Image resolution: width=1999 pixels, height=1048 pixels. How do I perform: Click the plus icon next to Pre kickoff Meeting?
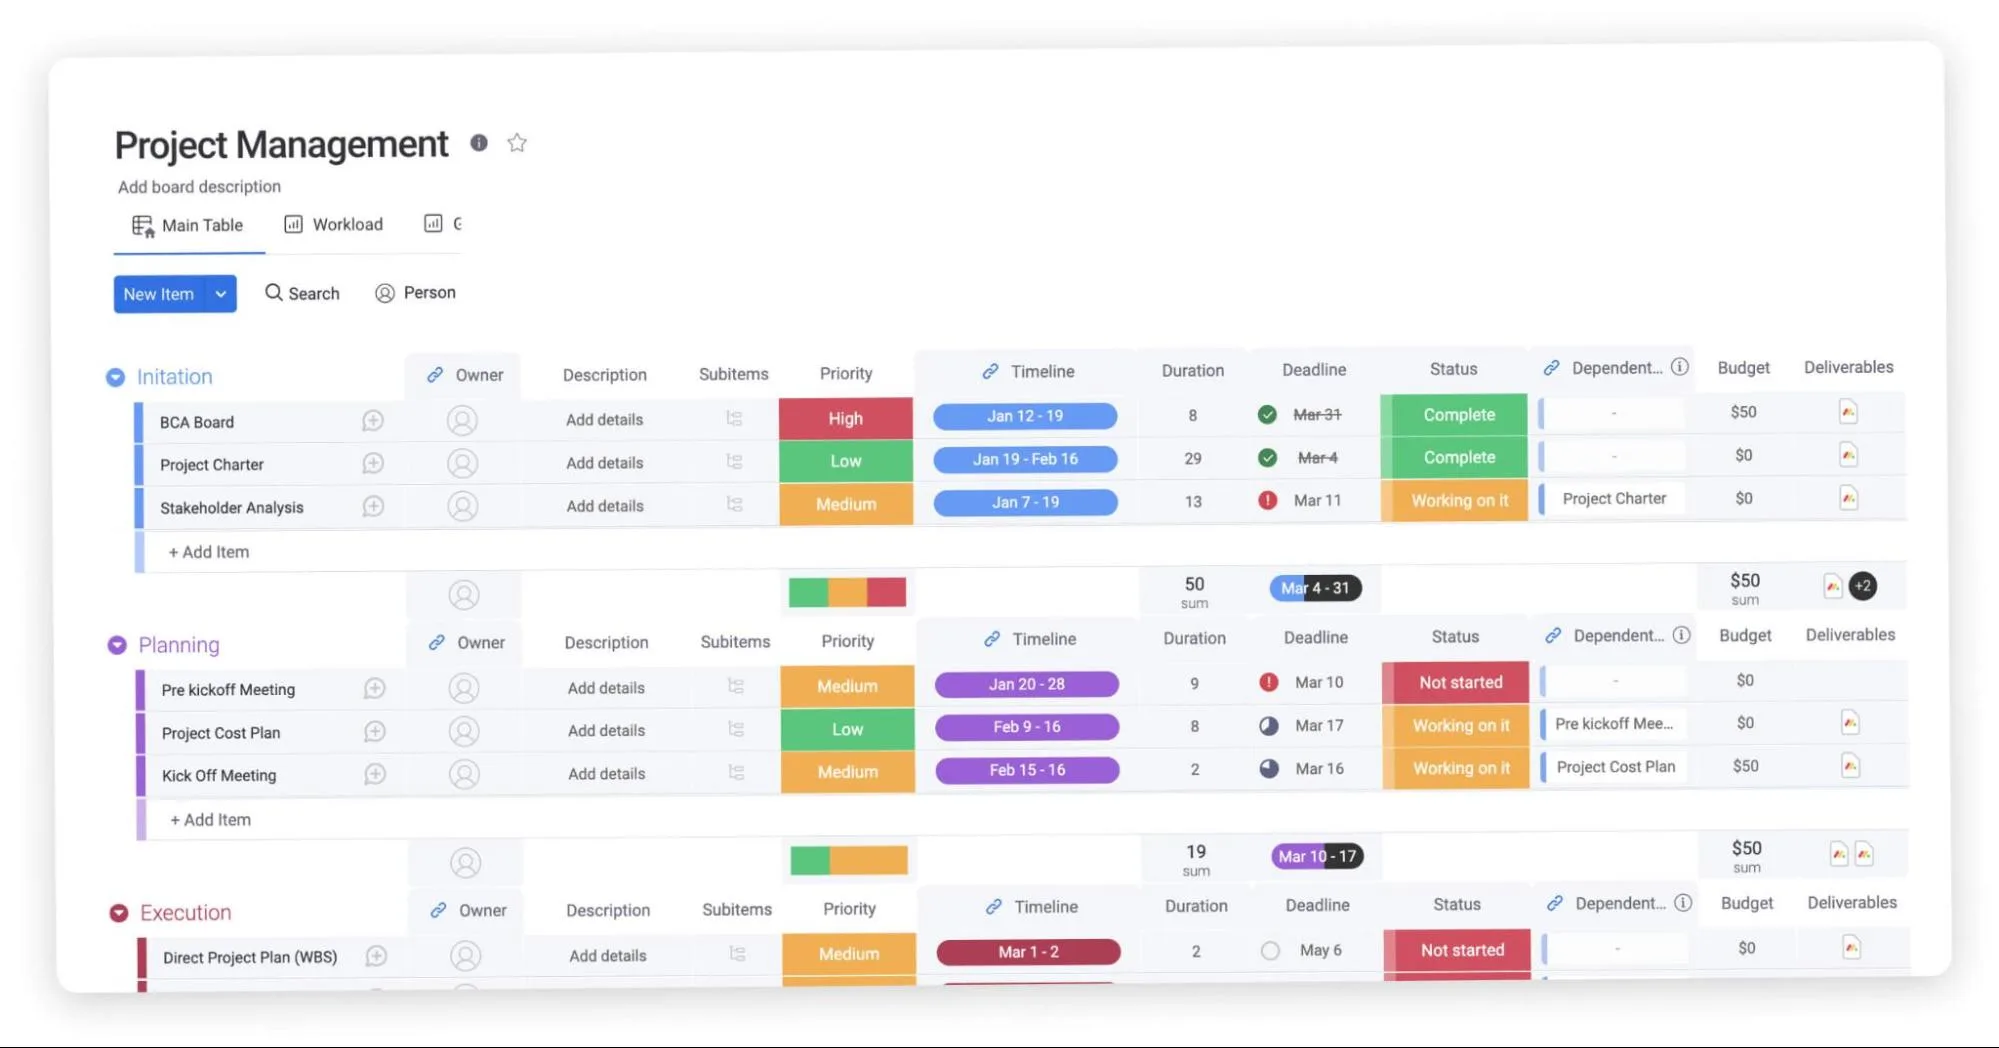(x=374, y=688)
